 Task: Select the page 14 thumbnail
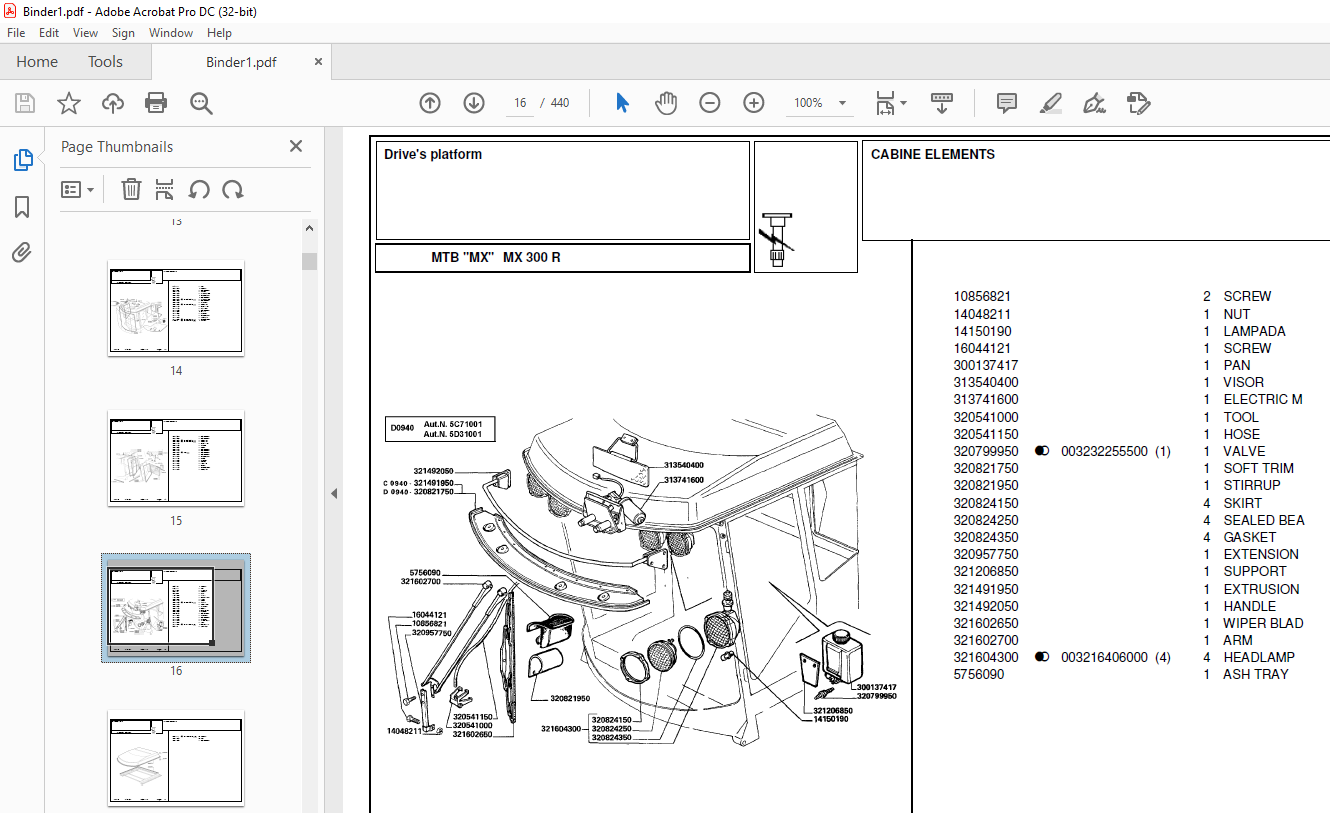[x=176, y=308]
